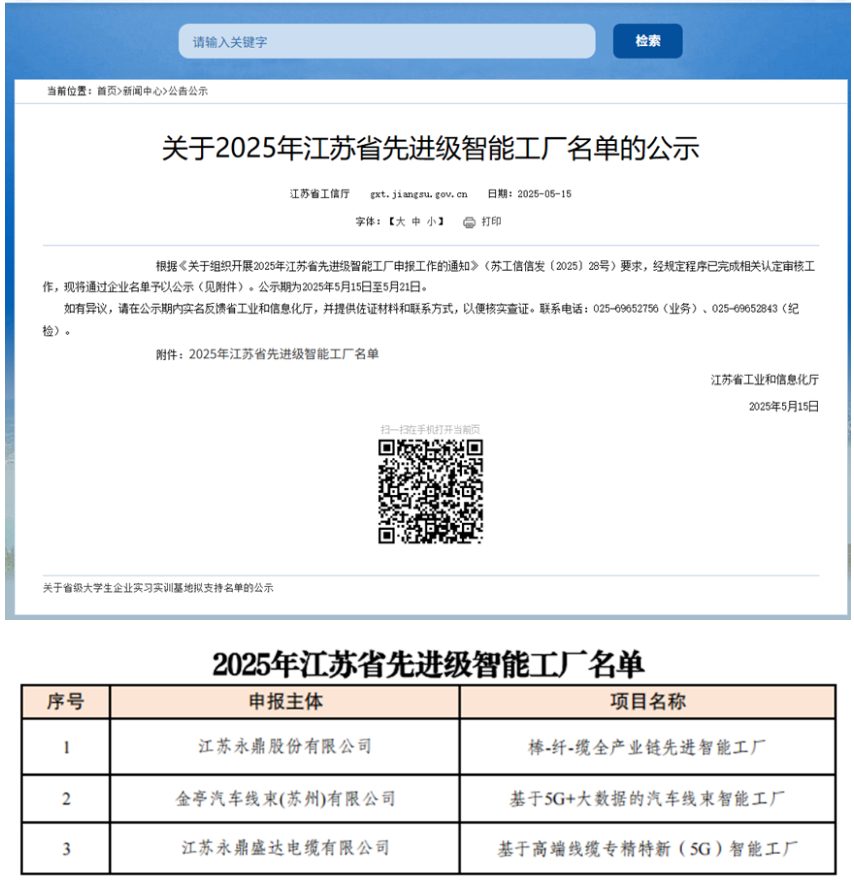The height and width of the screenshot is (890, 854).
Task: Click the cell 金亭汽车线束(苏州)有限公司
Action: 285,799
